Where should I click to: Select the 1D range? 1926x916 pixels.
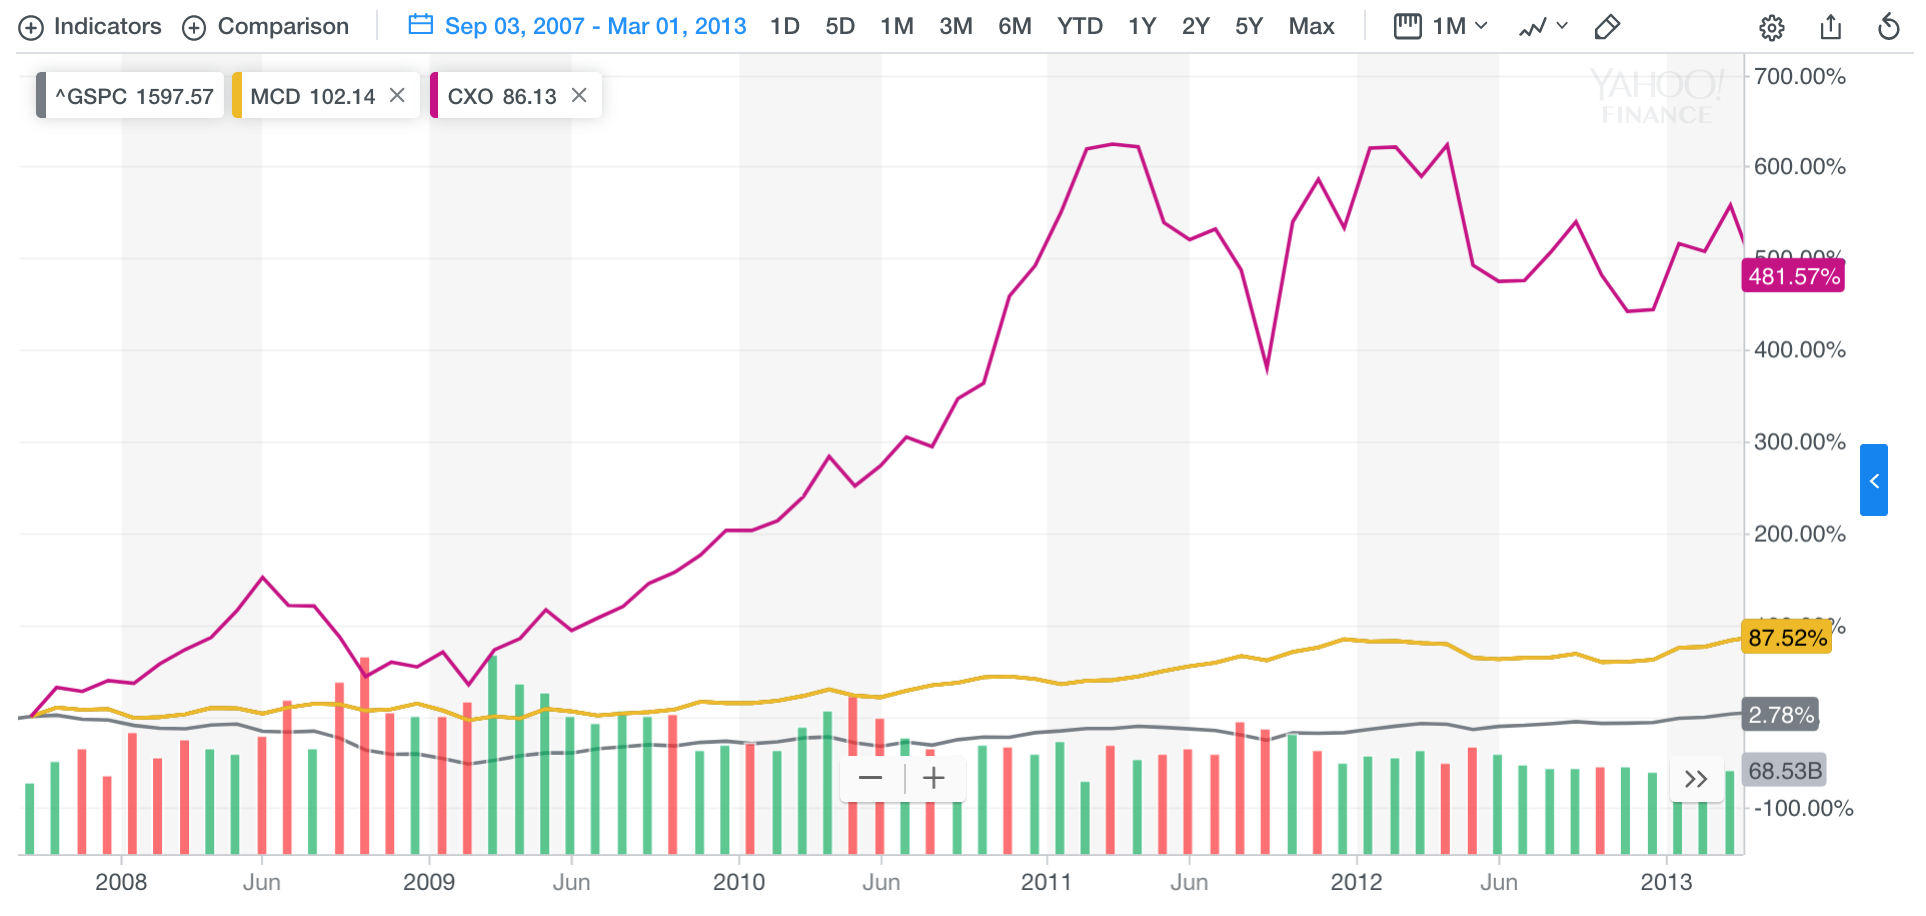coord(785,27)
